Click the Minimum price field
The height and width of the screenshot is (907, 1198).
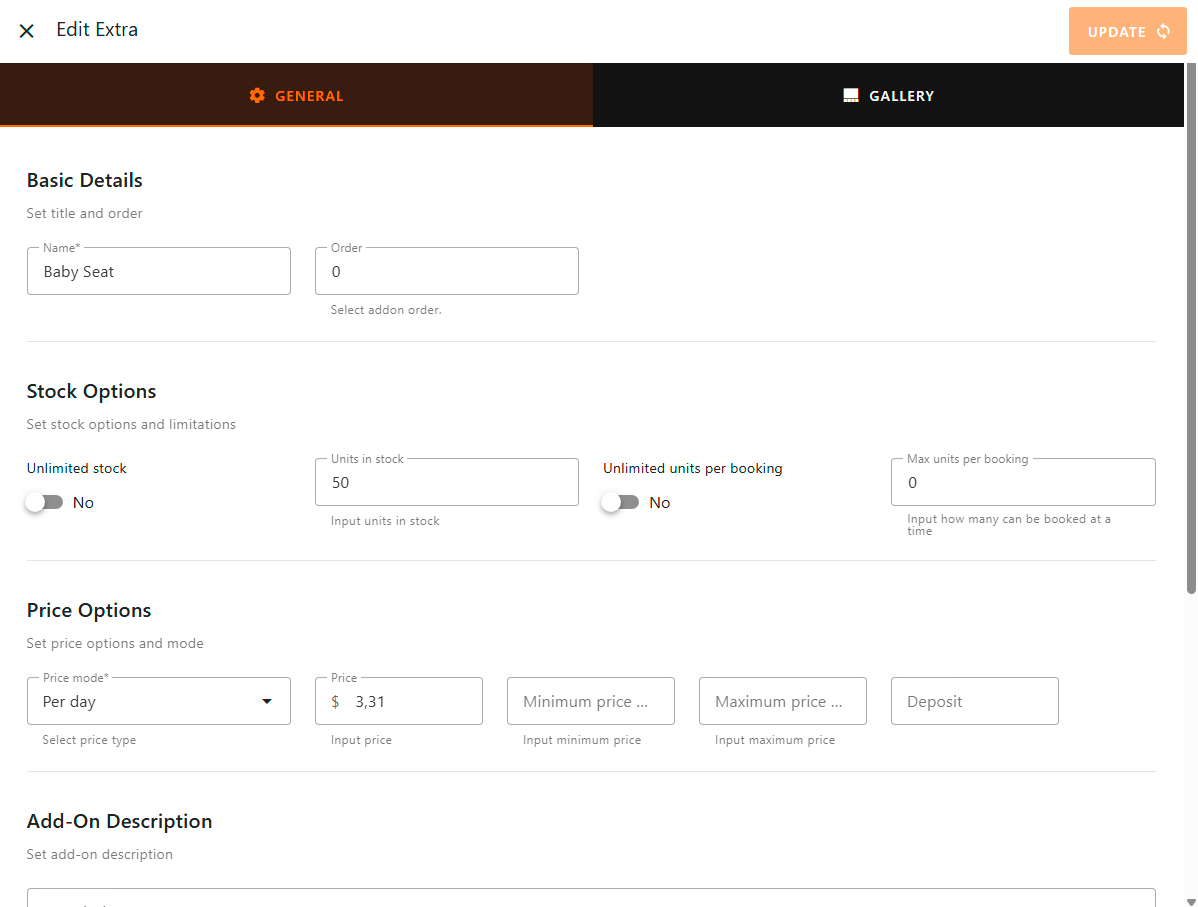pyautogui.click(x=591, y=701)
